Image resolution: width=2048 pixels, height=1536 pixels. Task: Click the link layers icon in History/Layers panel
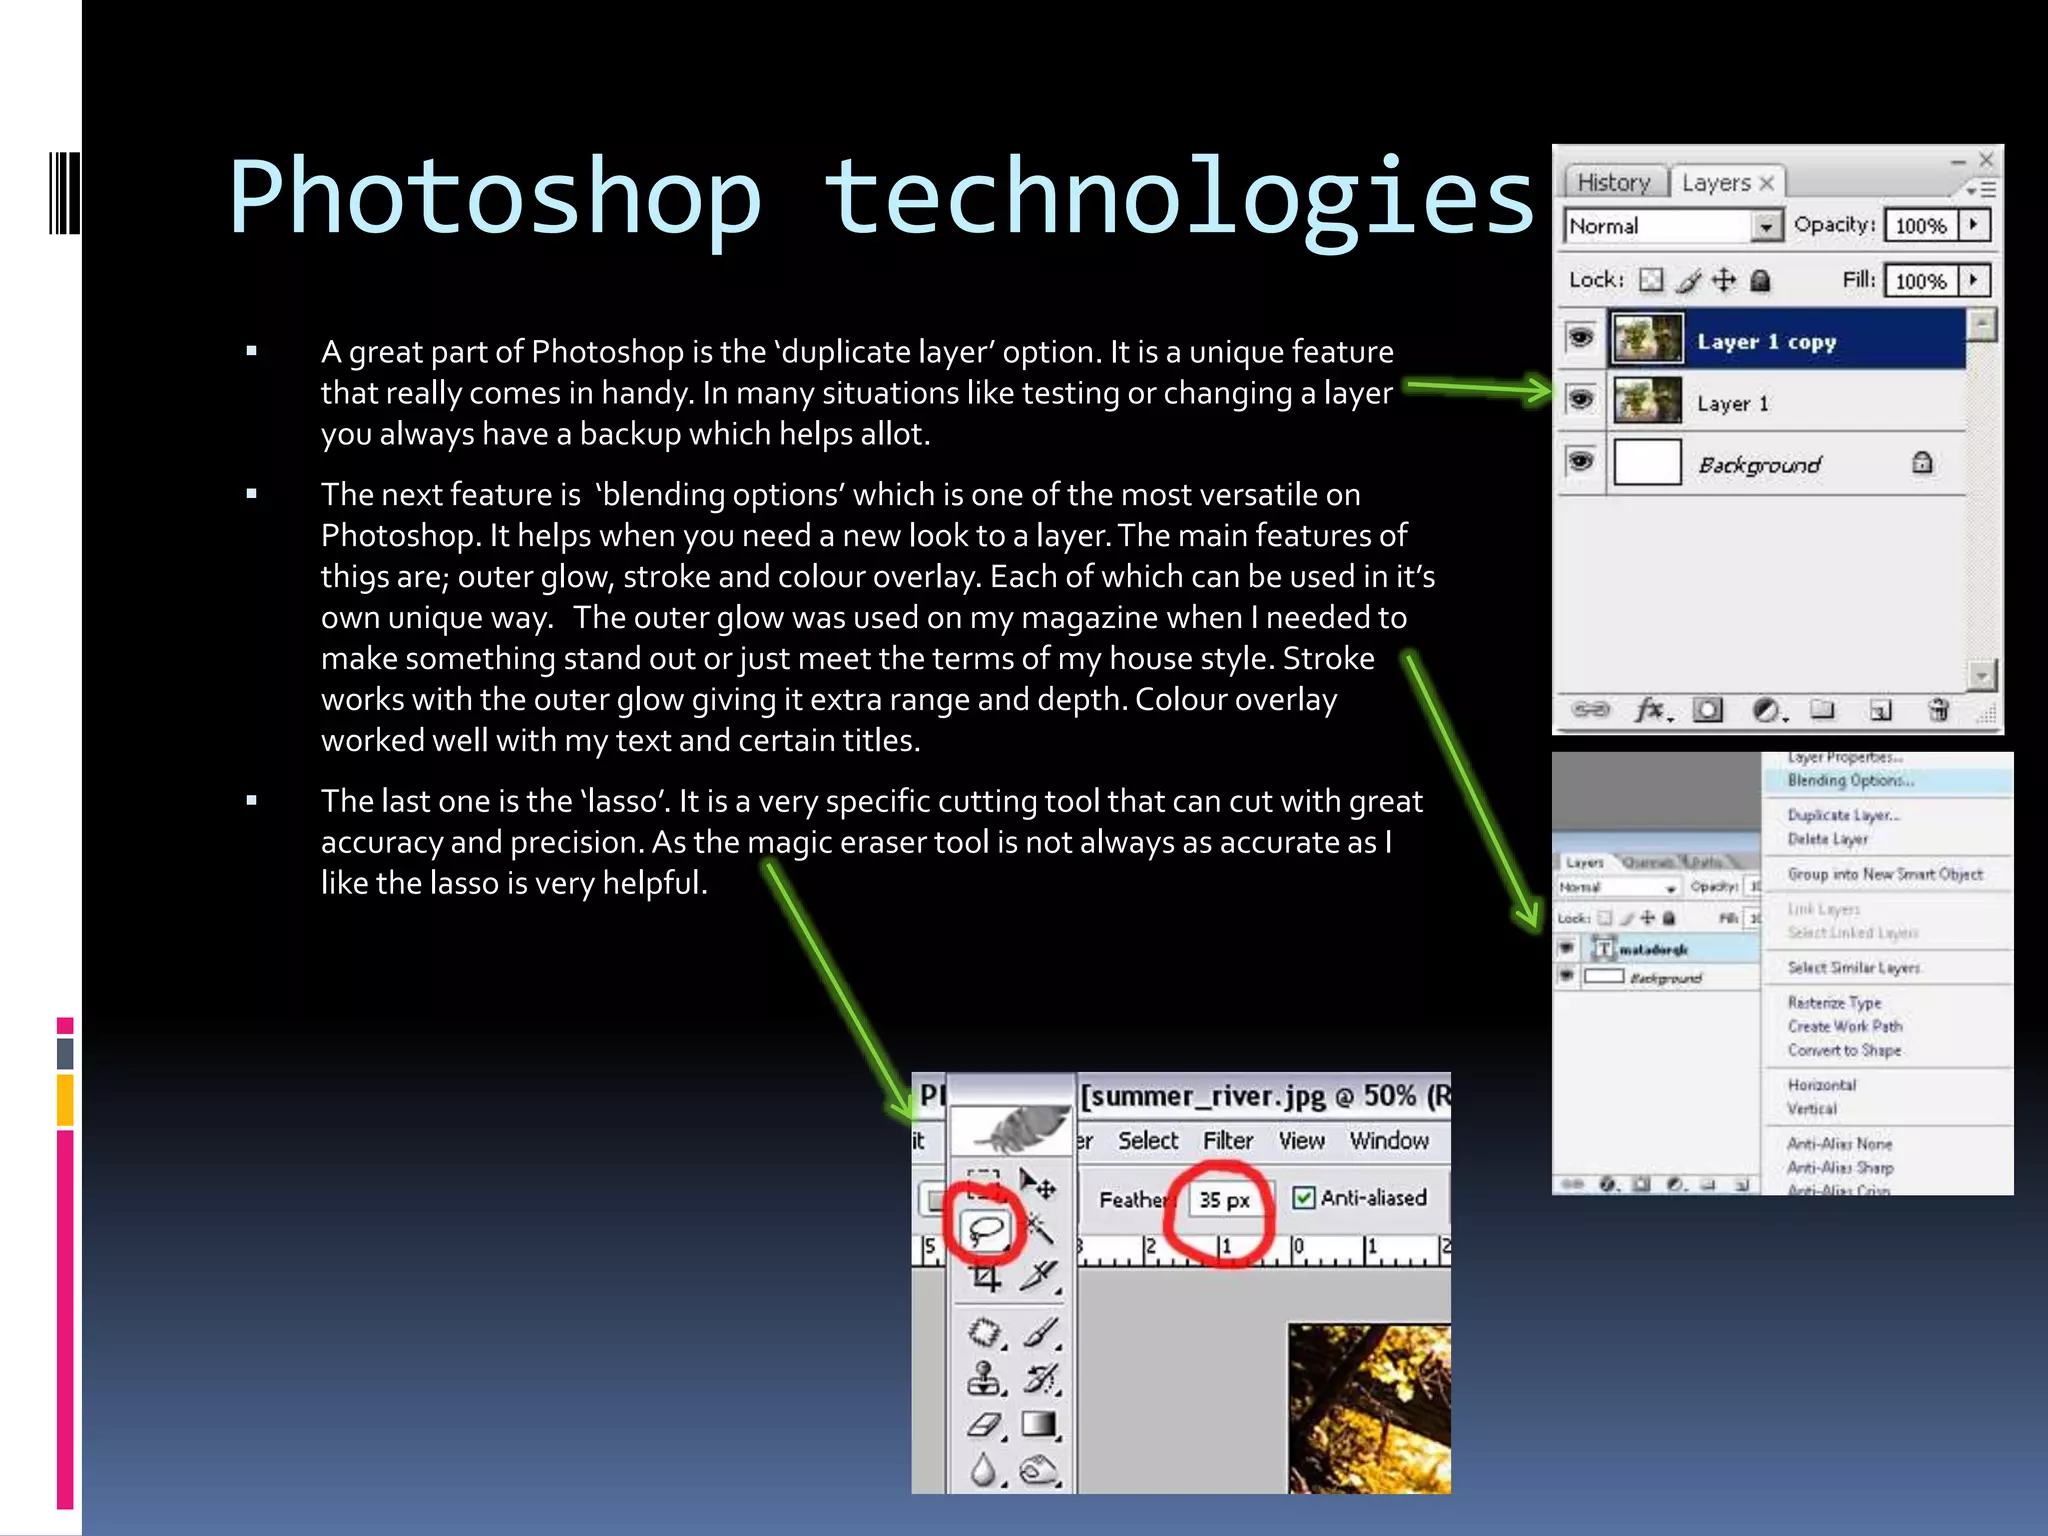(1590, 710)
